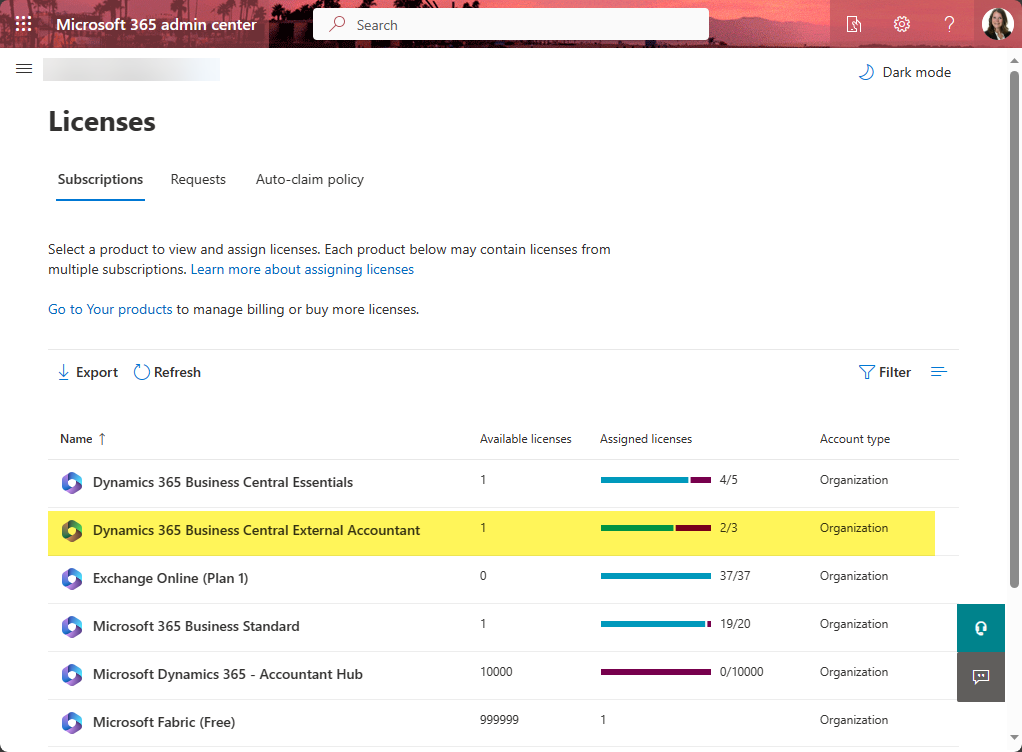Click the Filter button label
This screenshot has height=752, width=1022.
[895, 372]
